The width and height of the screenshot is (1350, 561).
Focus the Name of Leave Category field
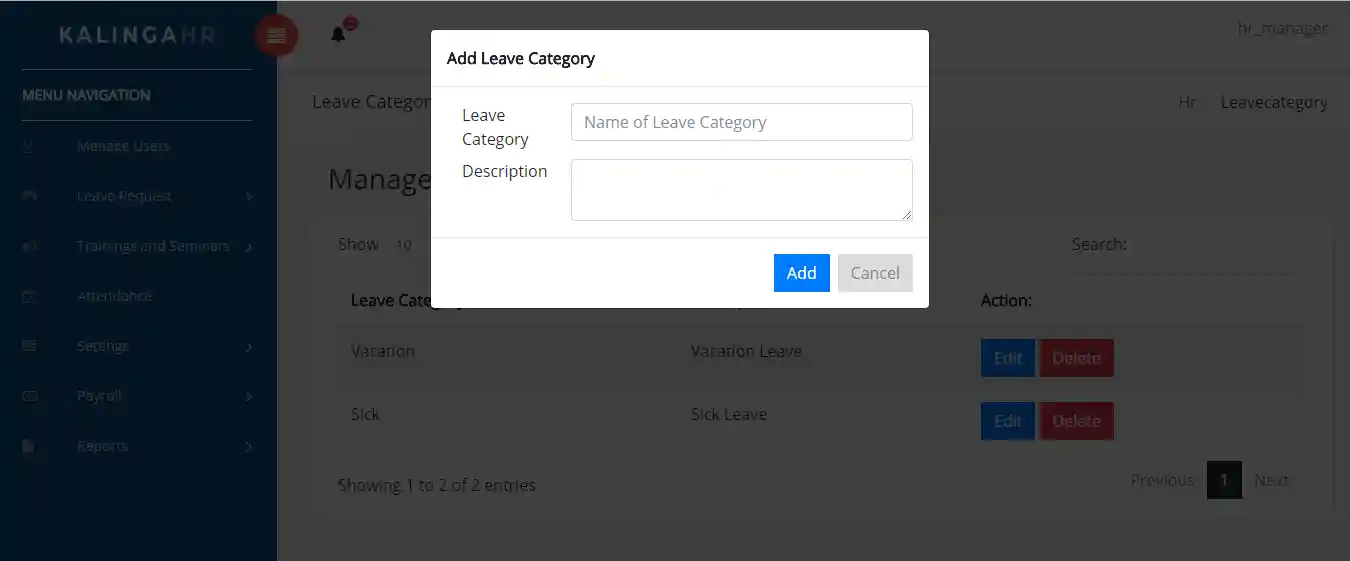coord(742,122)
